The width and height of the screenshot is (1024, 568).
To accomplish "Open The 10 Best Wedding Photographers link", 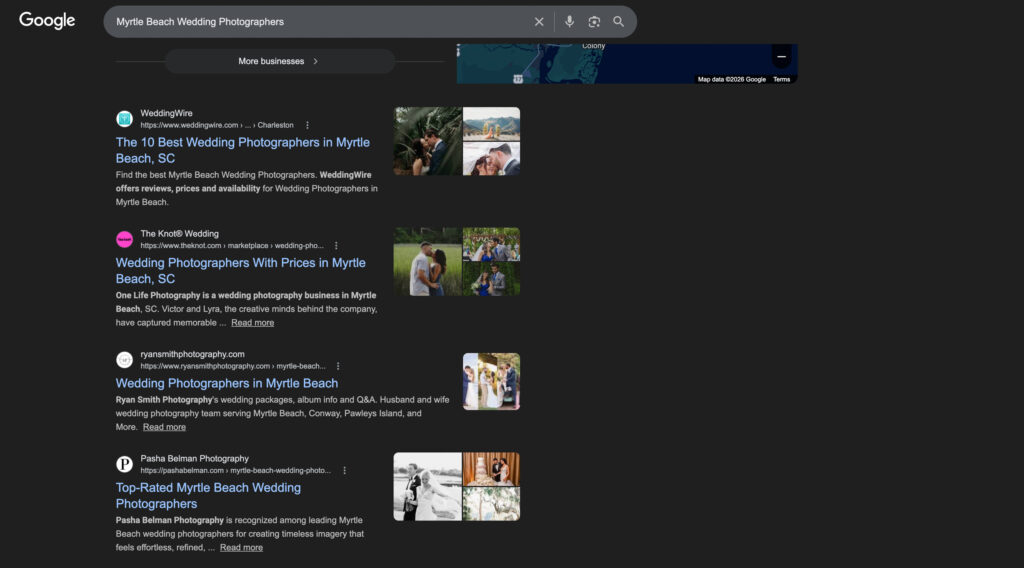I will click(242, 150).
